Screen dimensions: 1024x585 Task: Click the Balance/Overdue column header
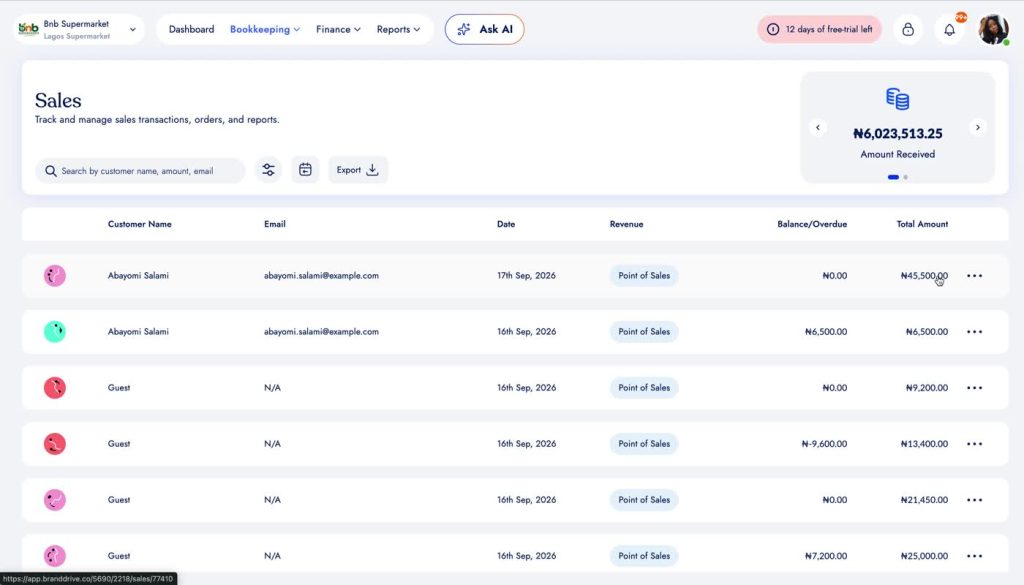812,224
